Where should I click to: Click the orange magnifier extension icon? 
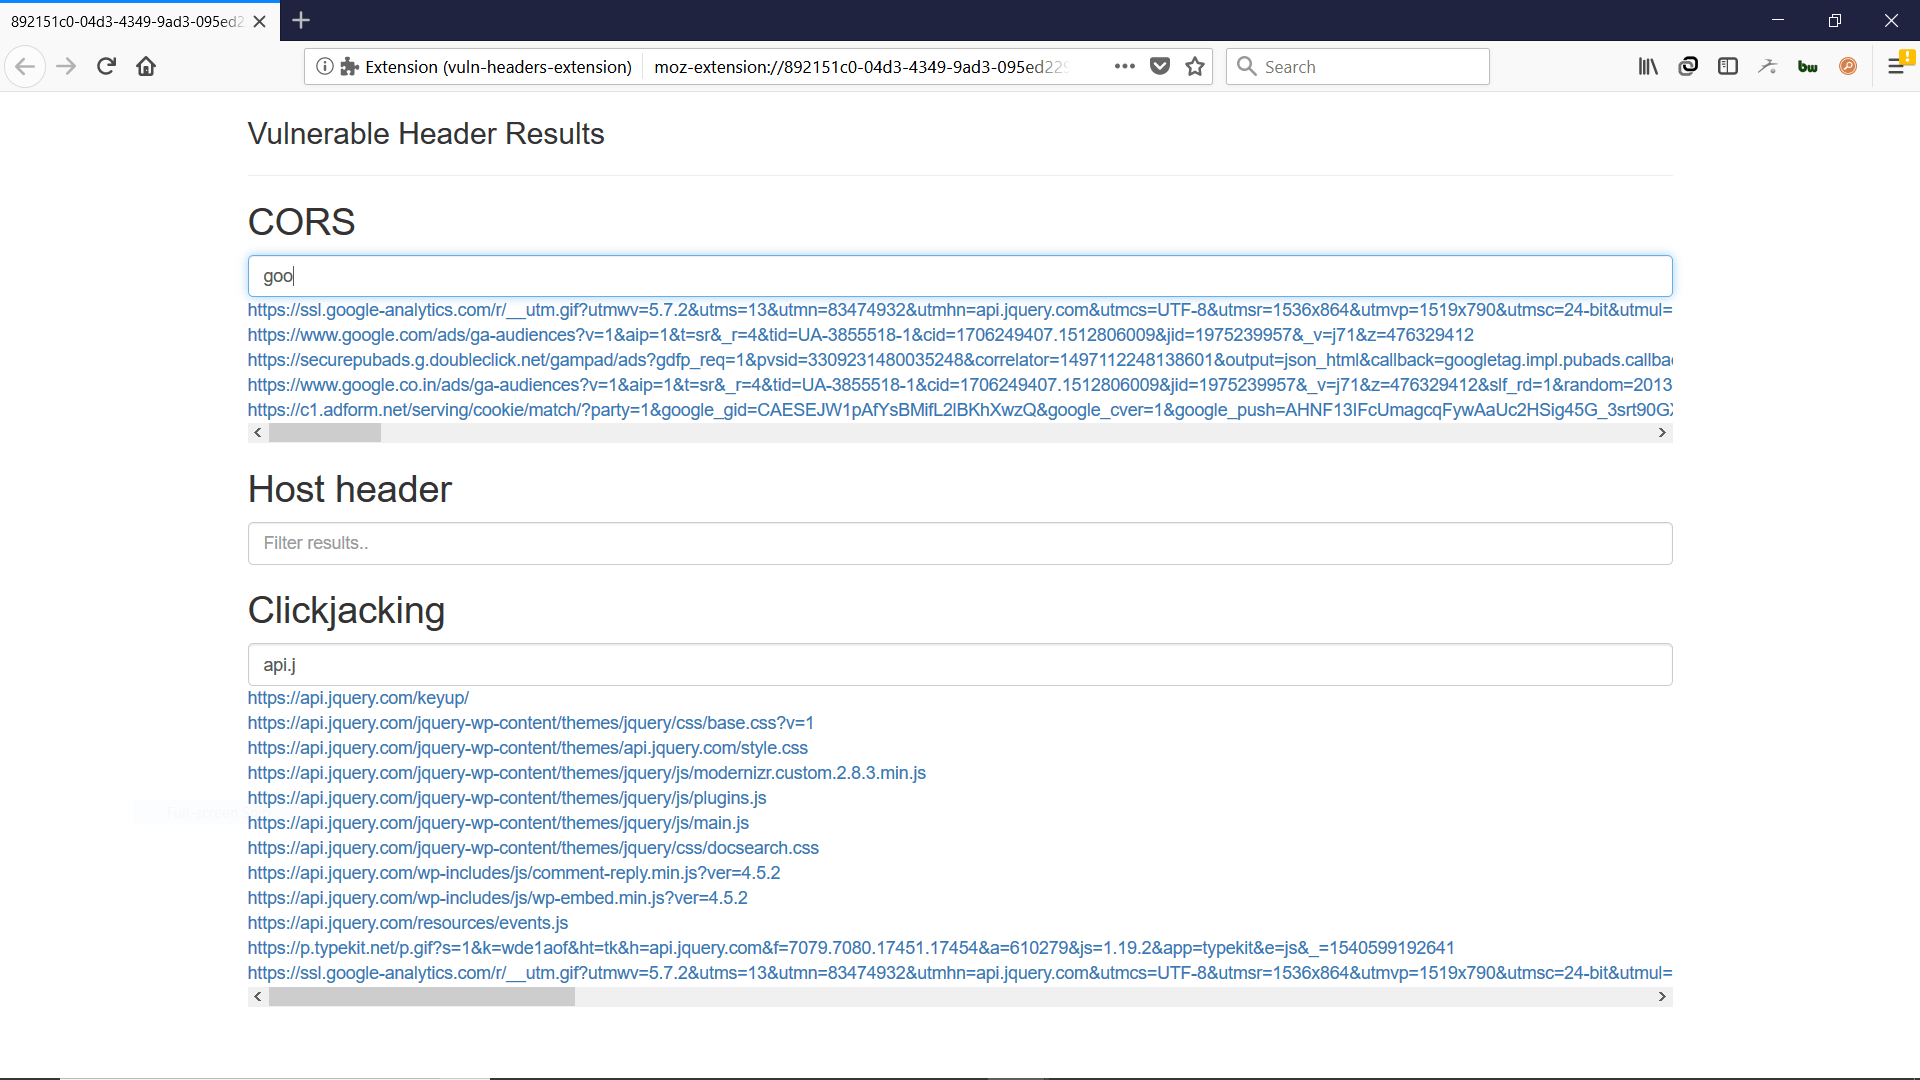[x=1849, y=66]
